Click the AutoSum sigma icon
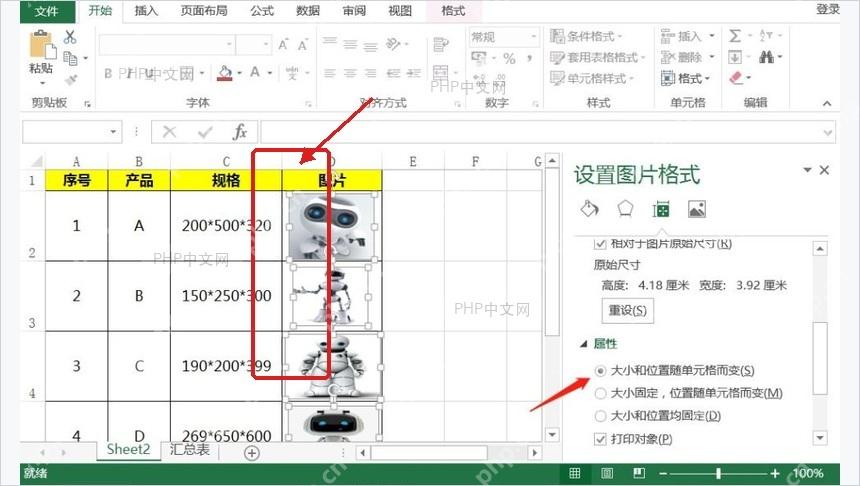860x486 pixels. point(735,36)
